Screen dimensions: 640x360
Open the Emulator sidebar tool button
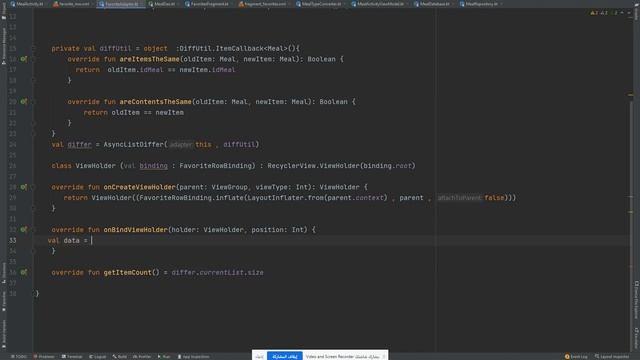point(636,338)
